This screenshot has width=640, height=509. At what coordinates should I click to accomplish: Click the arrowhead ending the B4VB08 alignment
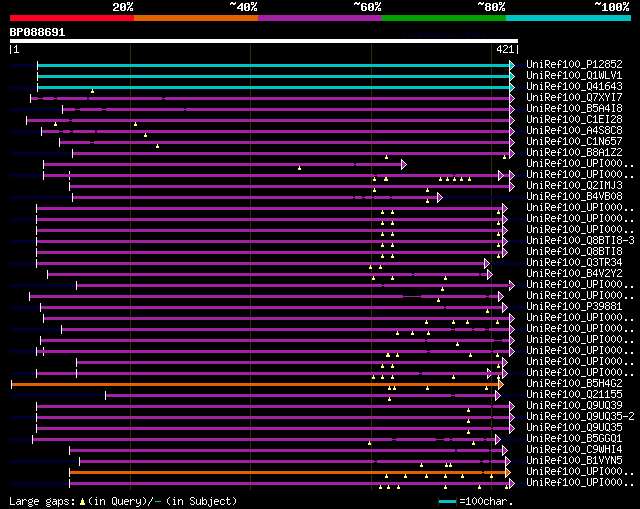point(440,198)
